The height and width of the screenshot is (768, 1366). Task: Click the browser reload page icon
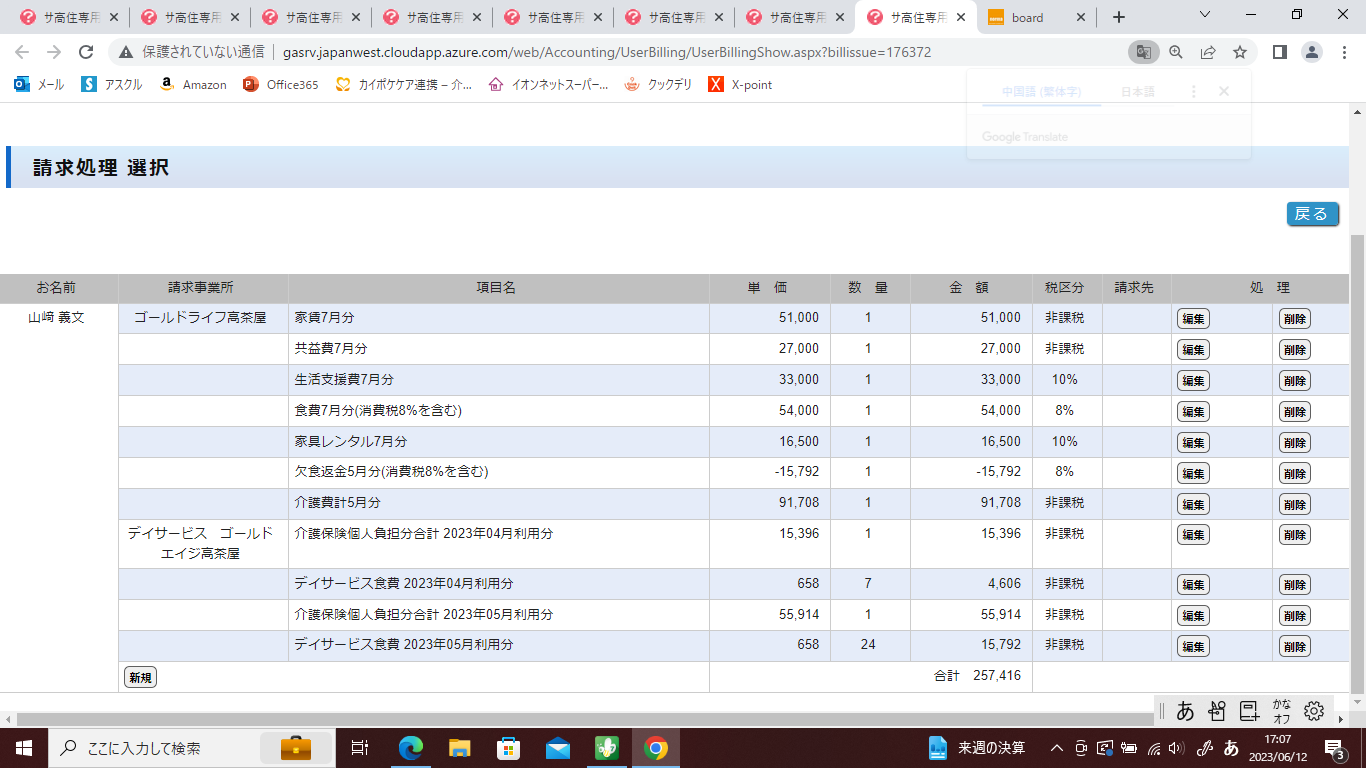[86, 52]
